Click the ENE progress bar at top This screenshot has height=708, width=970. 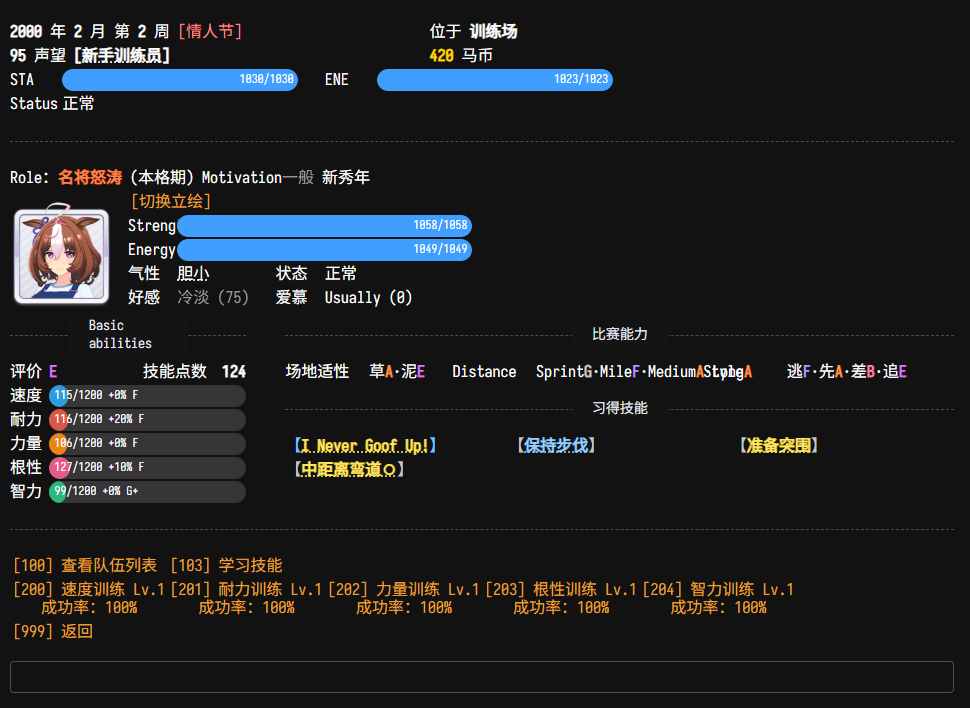click(x=495, y=80)
